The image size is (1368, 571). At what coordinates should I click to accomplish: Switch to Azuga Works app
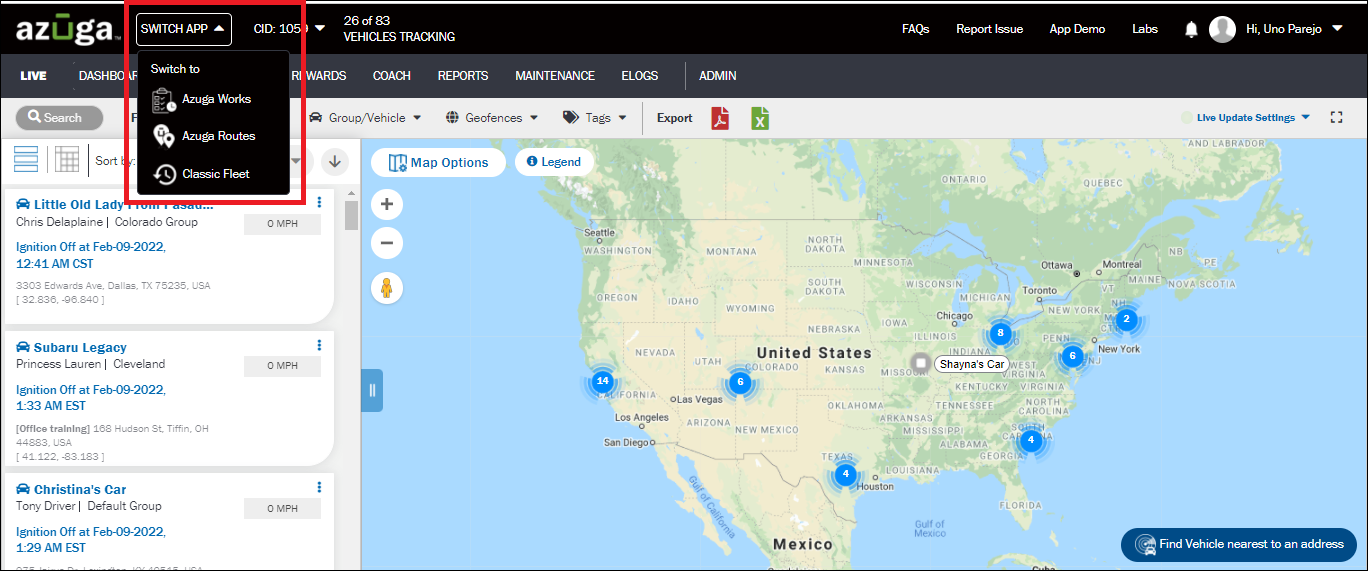pos(203,99)
